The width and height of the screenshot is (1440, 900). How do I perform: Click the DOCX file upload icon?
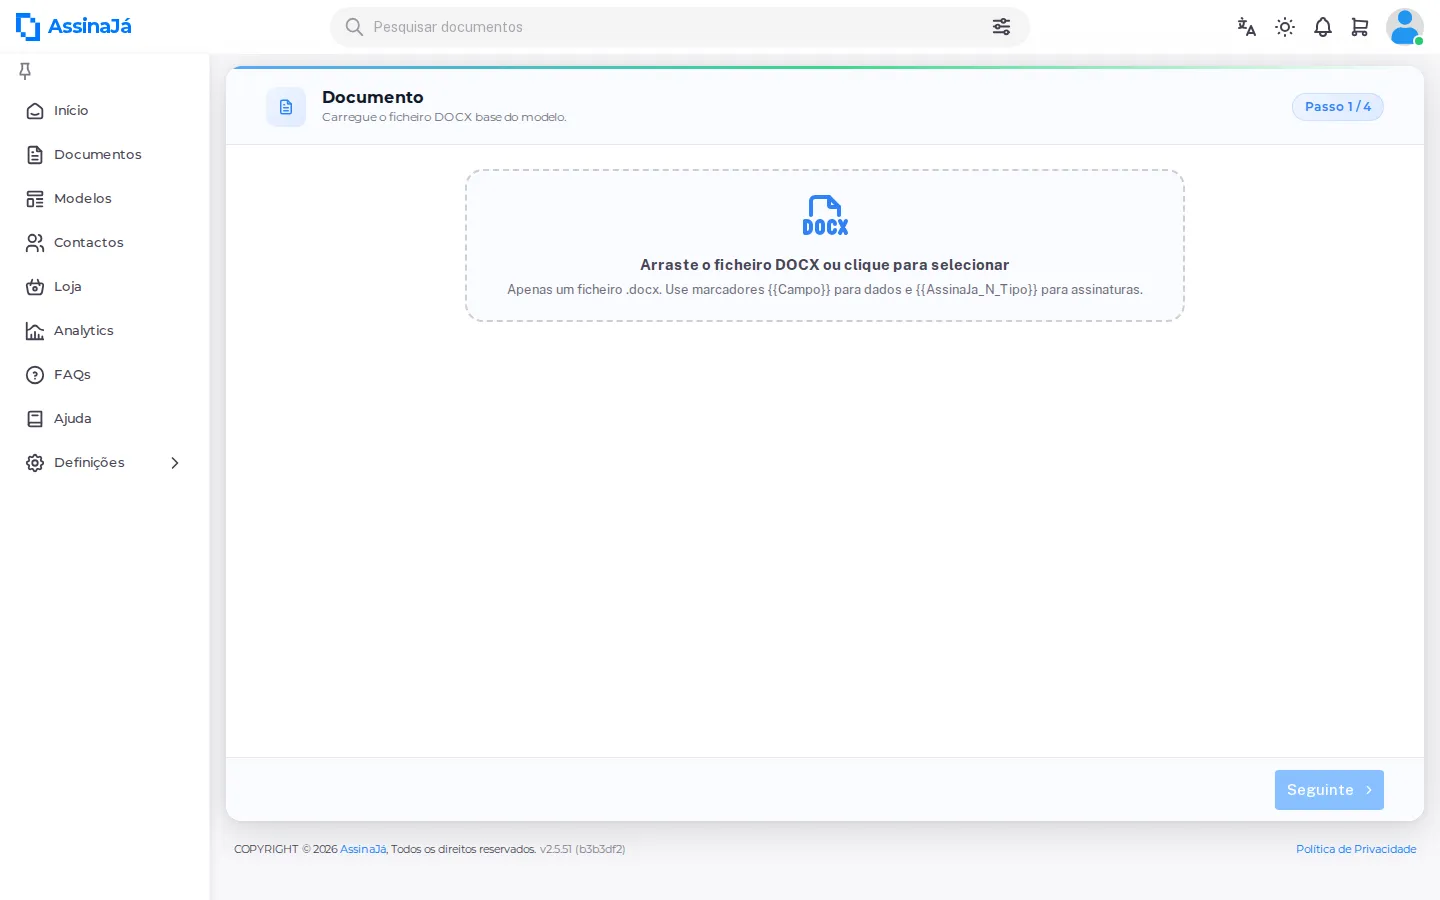825,215
